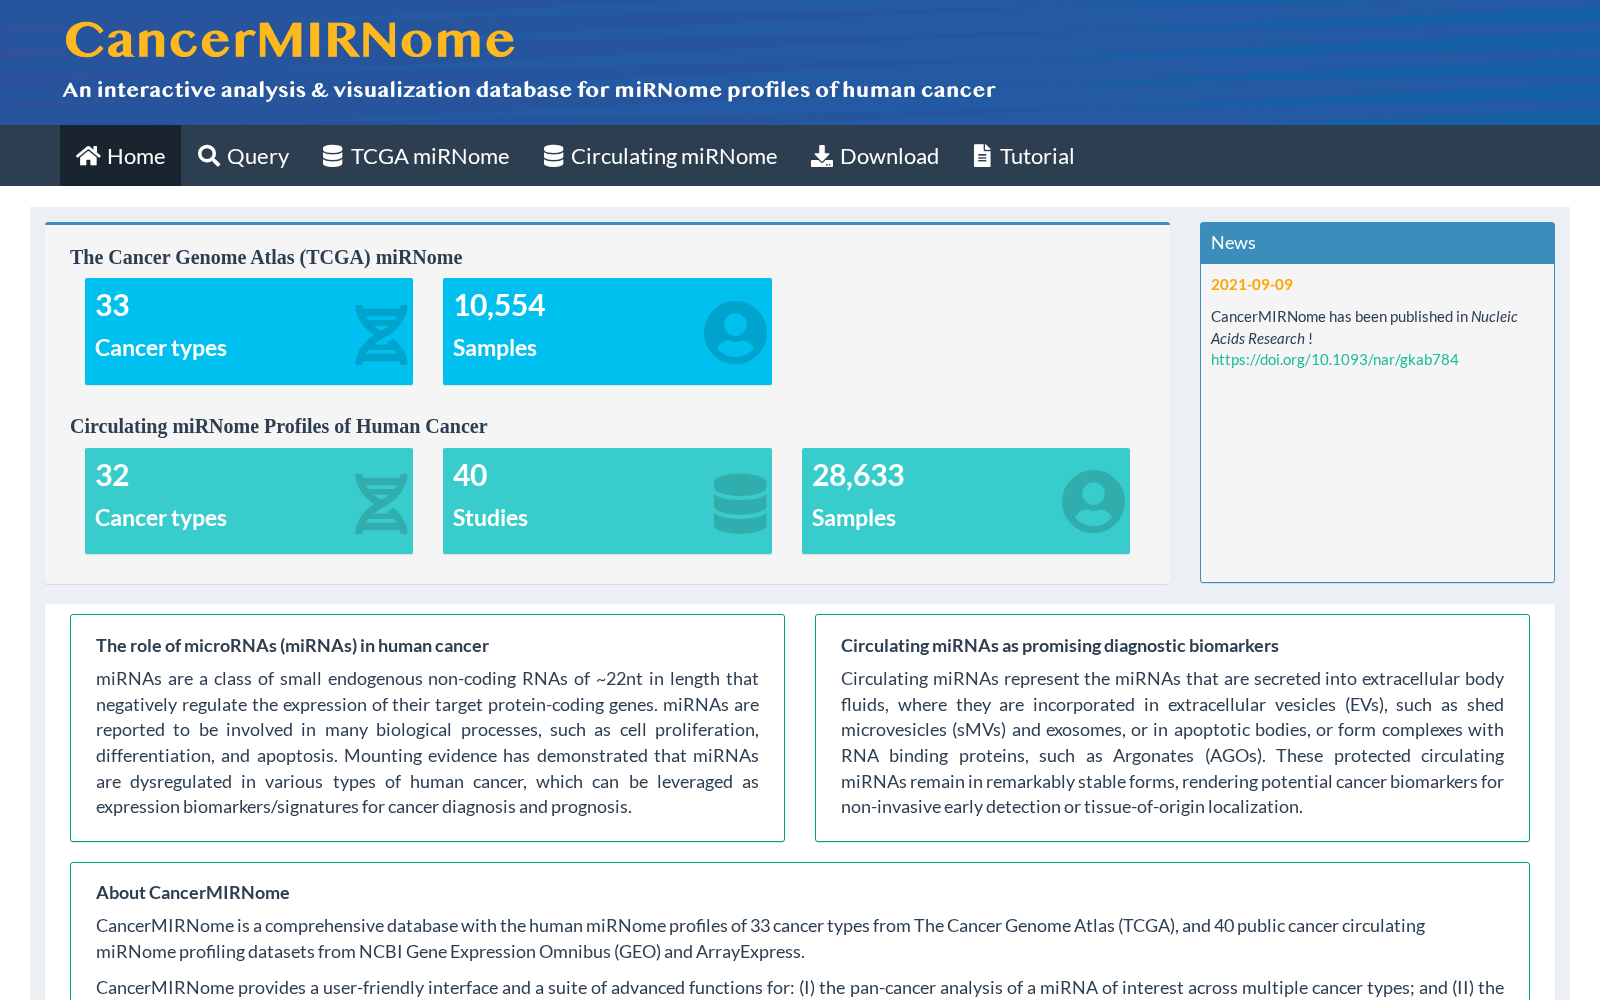Image resolution: width=1600 pixels, height=1000 pixels.
Task: Click the Tutorial document icon
Action: coord(982,156)
